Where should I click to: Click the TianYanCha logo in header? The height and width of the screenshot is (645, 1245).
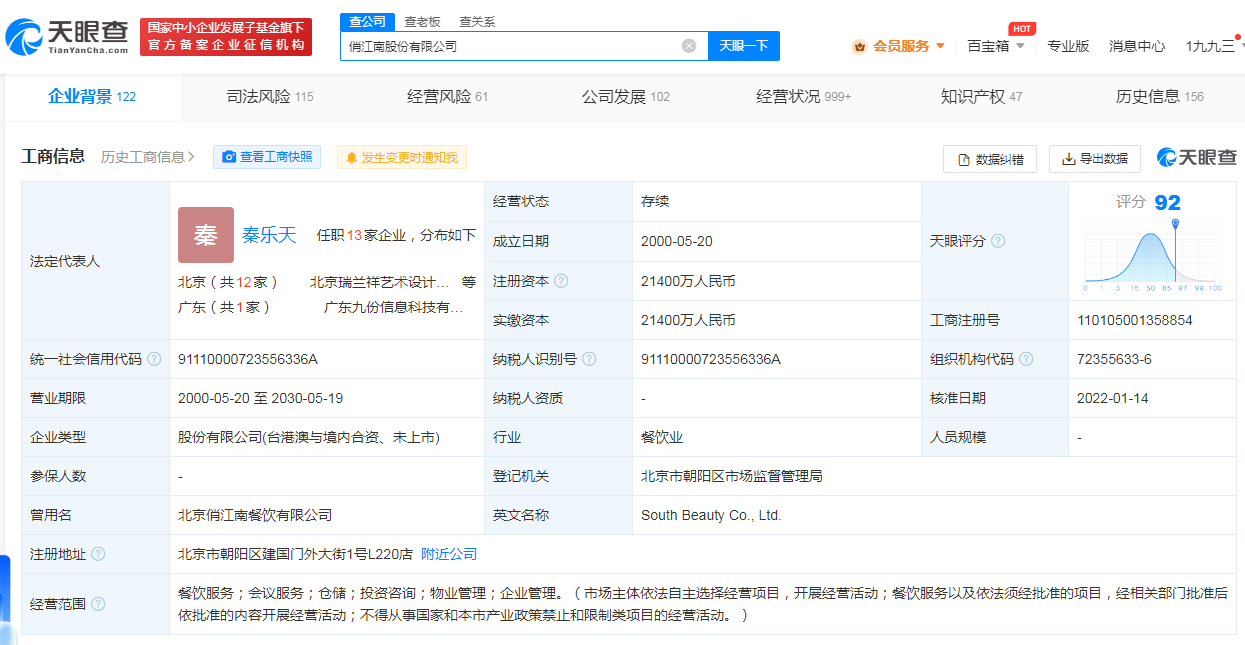pyautogui.click(x=68, y=37)
